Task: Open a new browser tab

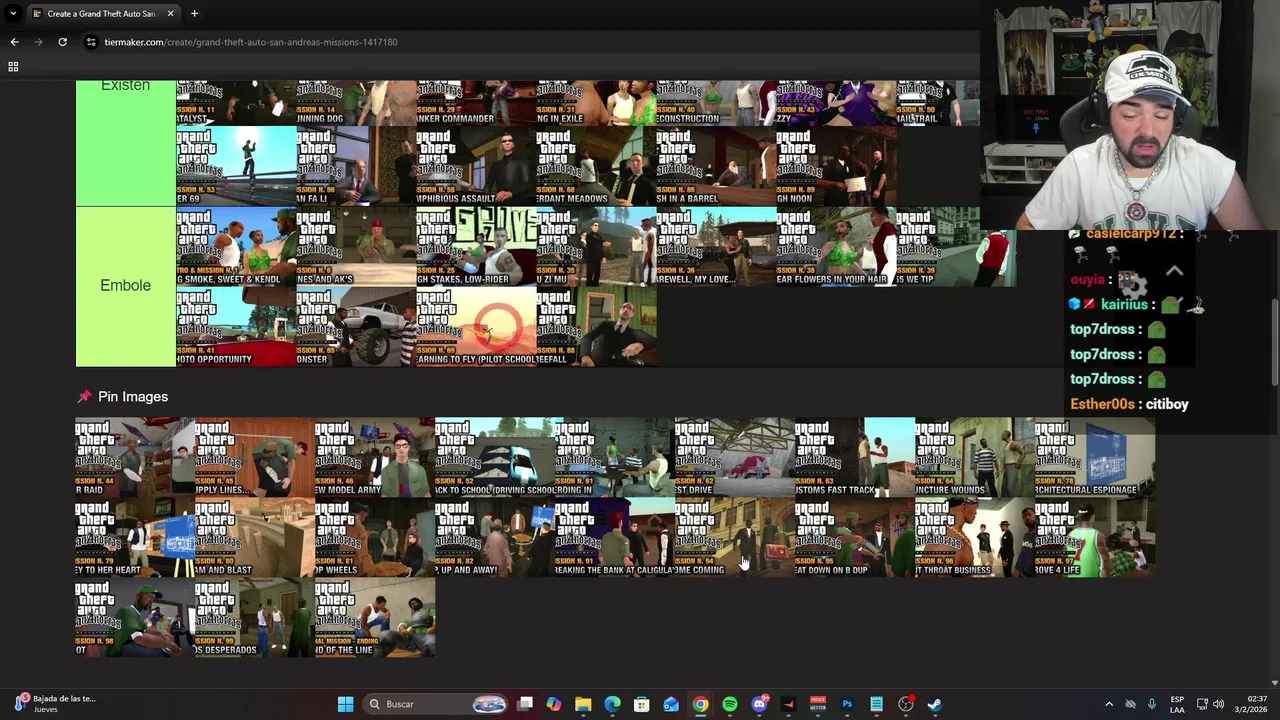Action: [194, 14]
